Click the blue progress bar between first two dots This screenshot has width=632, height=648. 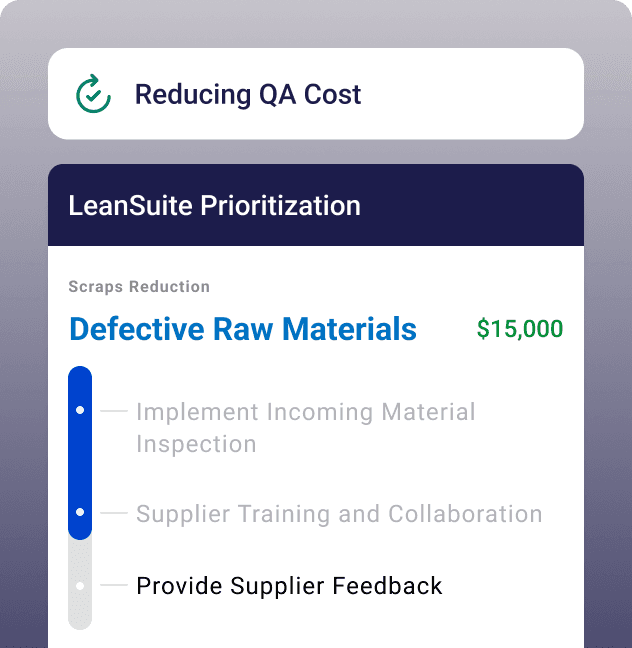(80, 461)
